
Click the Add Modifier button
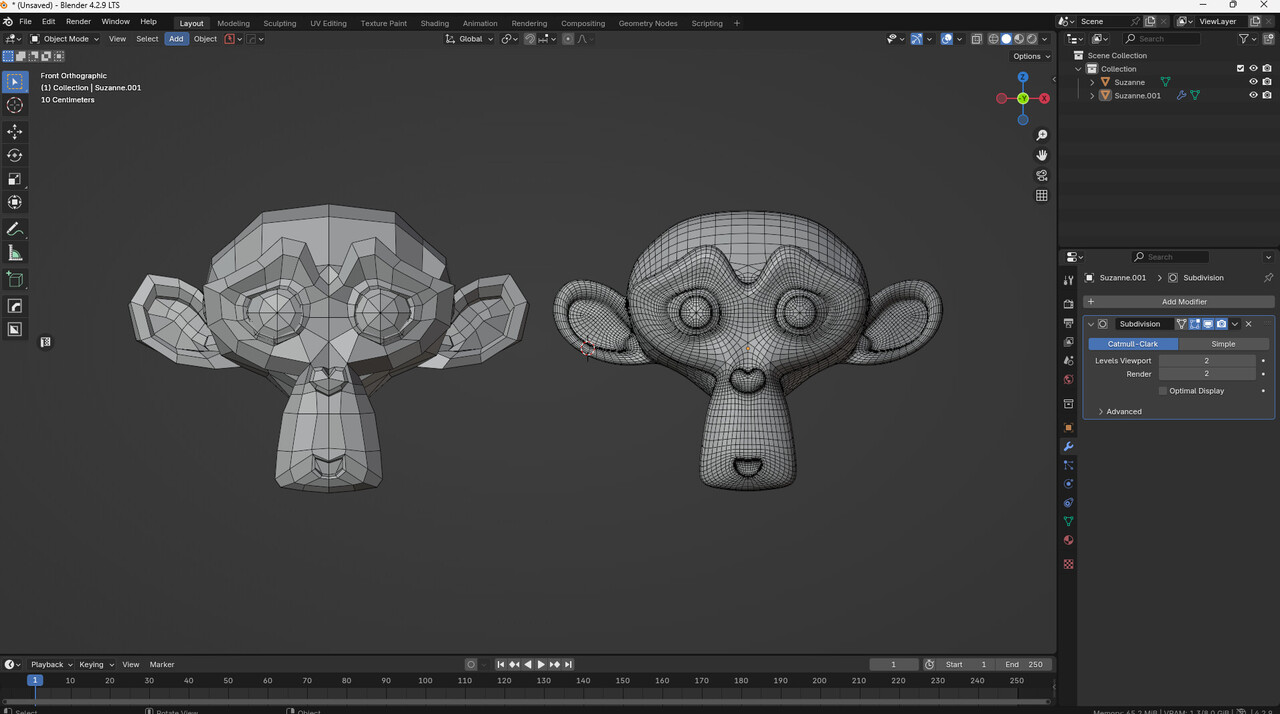(1179, 301)
